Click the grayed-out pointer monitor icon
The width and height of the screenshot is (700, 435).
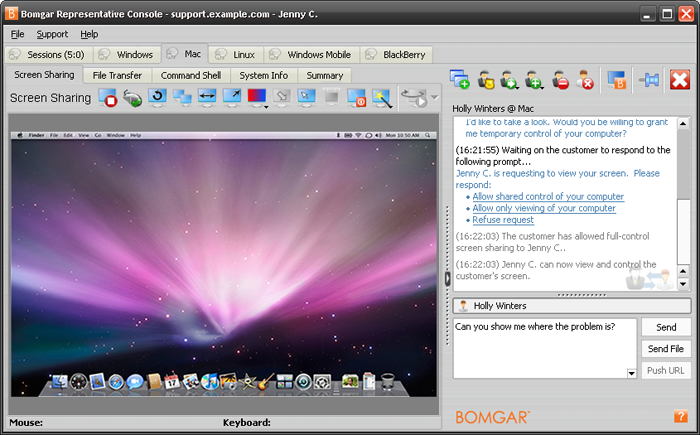pos(282,97)
